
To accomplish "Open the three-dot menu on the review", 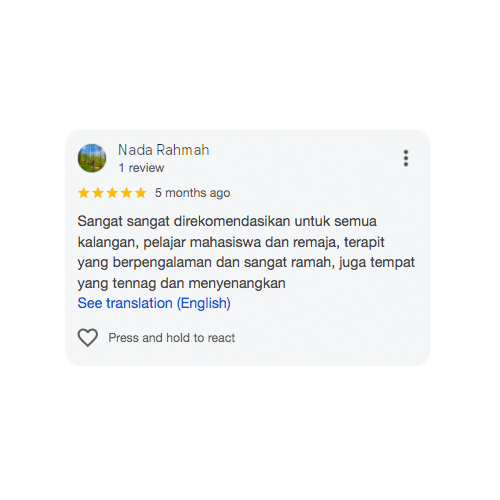I will [x=406, y=158].
